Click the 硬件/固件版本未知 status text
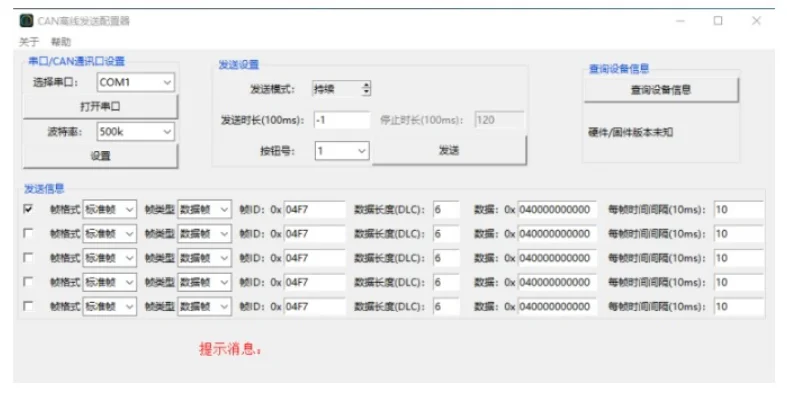This screenshot has height=398, width=787. 630,132
